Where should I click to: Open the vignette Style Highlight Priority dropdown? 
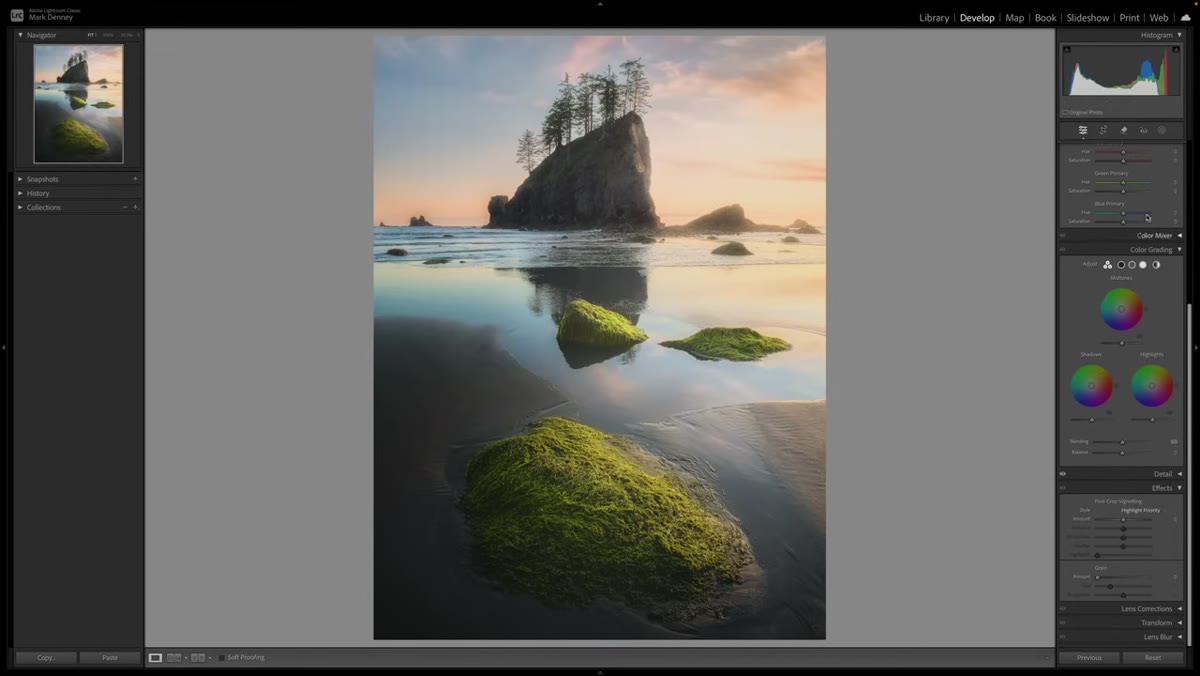tap(1141, 510)
